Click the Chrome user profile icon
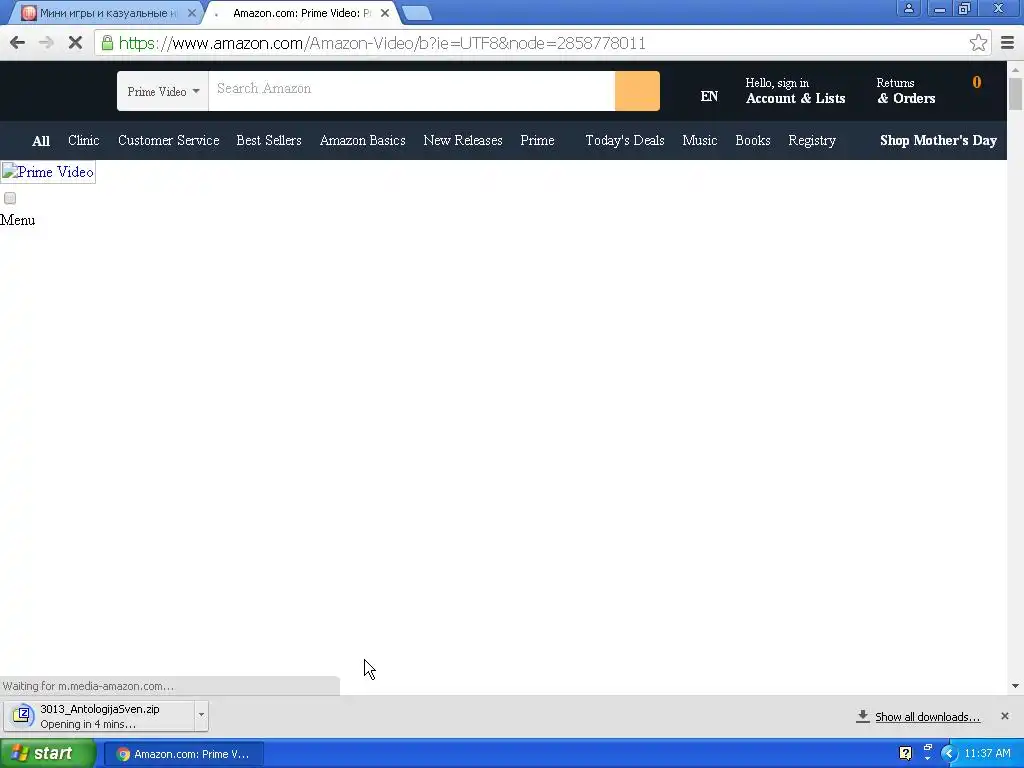The width and height of the screenshot is (1024, 768). pos(908,8)
